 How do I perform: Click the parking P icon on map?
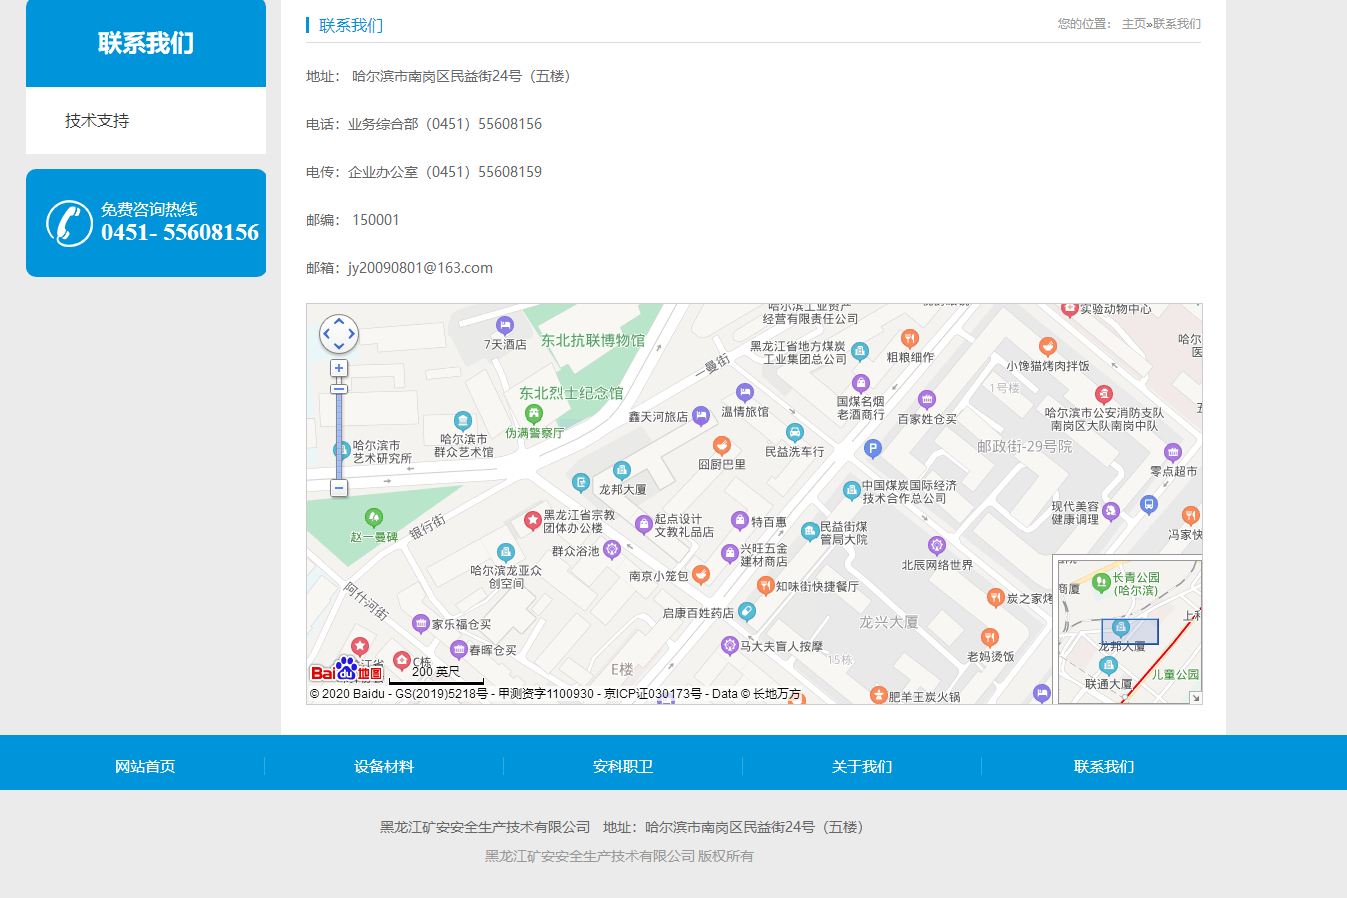pyautogui.click(x=873, y=449)
